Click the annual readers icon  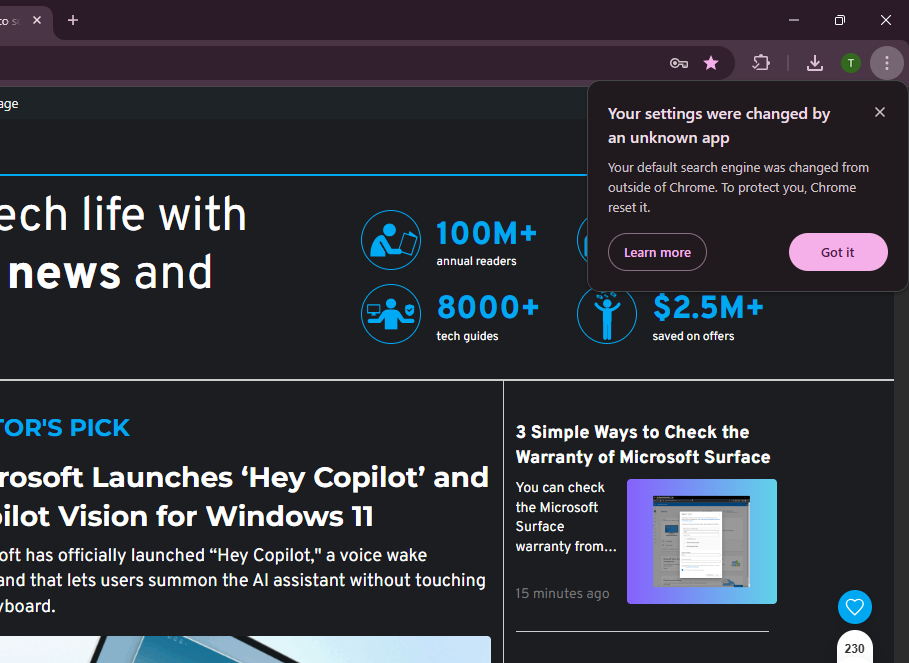point(391,240)
